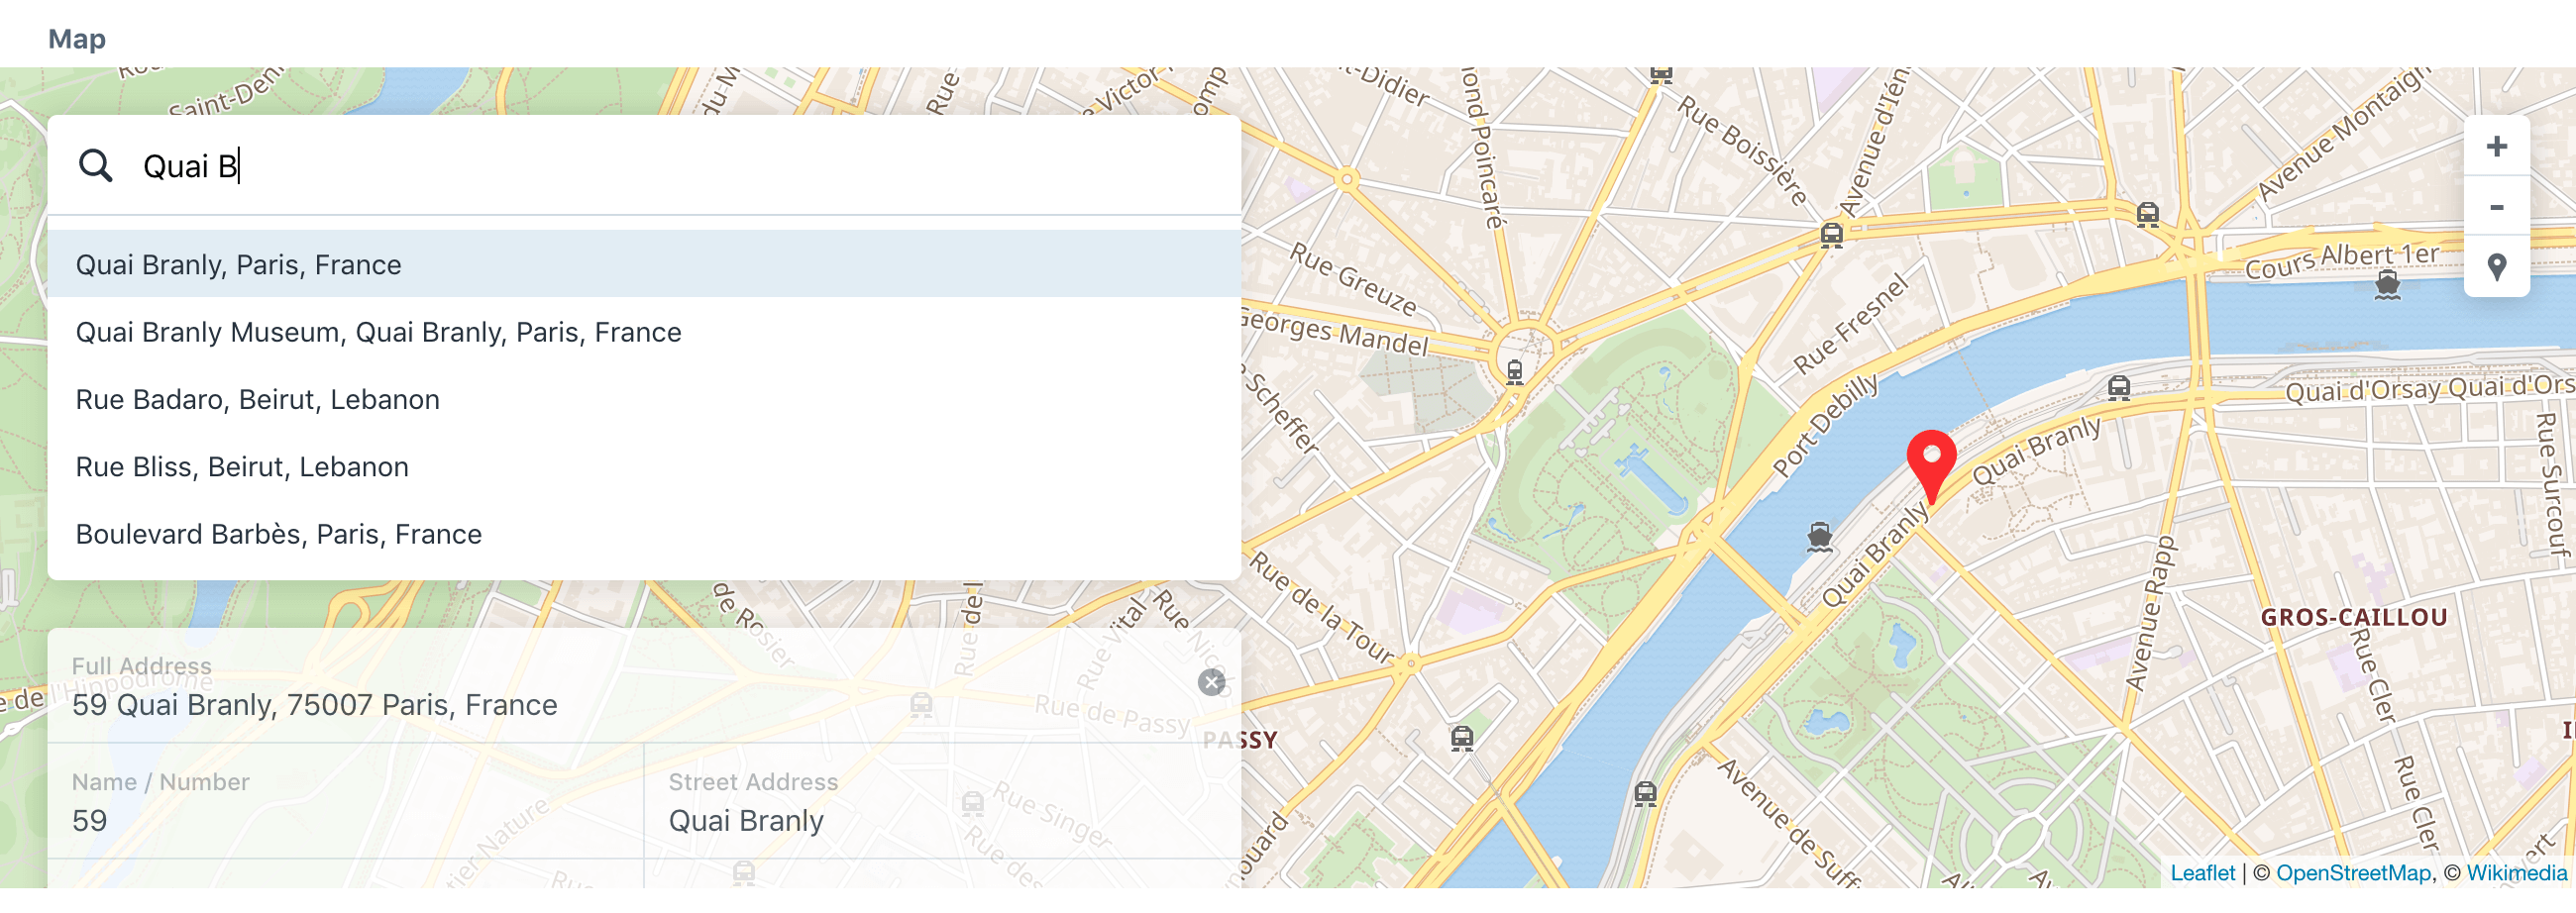Viewport: 2576px width, 913px height.
Task: Click the train station icon near Quai d'Orsay
Action: point(2118,387)
